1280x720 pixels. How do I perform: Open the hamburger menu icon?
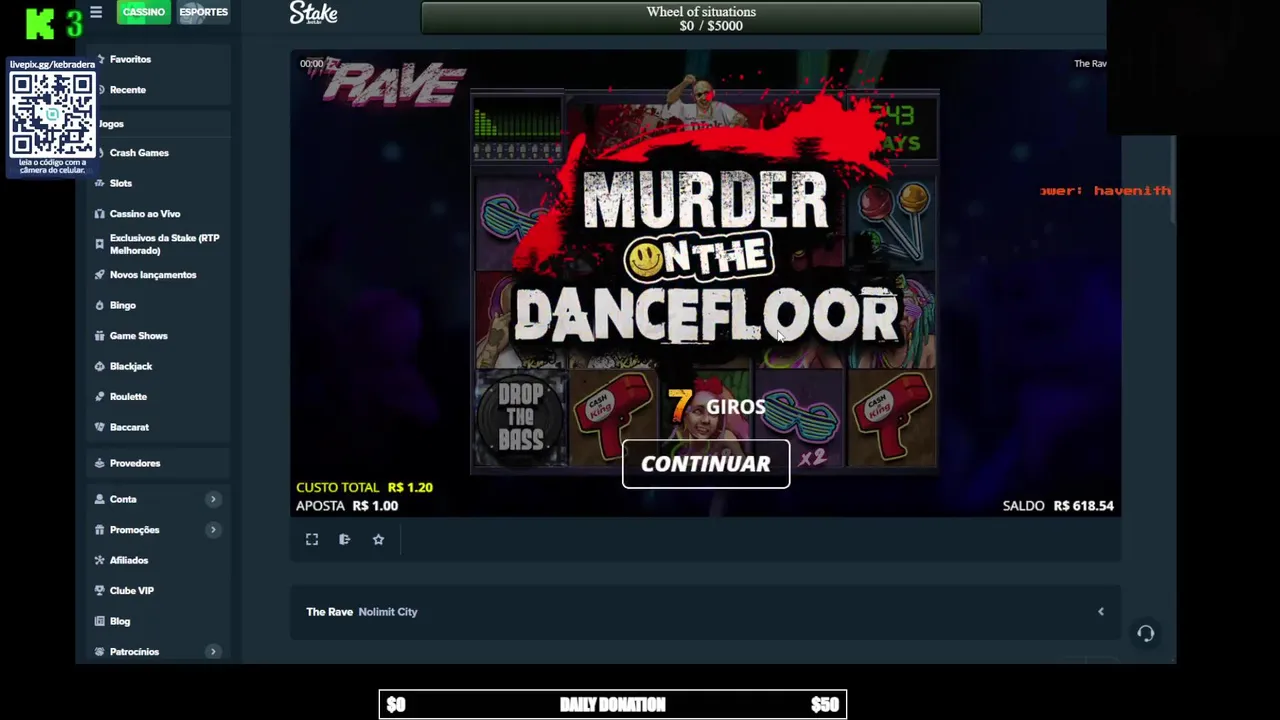[x=96, y=12]
